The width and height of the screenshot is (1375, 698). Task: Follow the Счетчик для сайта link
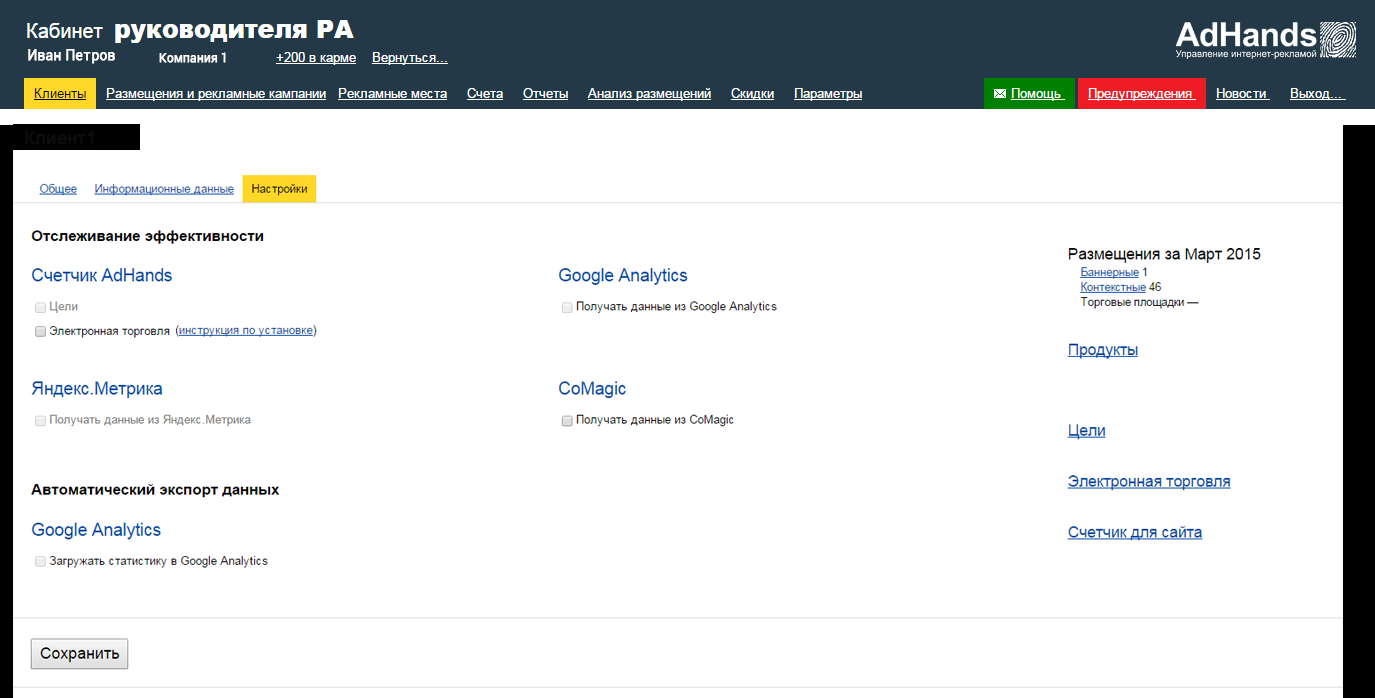click(x=1134, y=532)
